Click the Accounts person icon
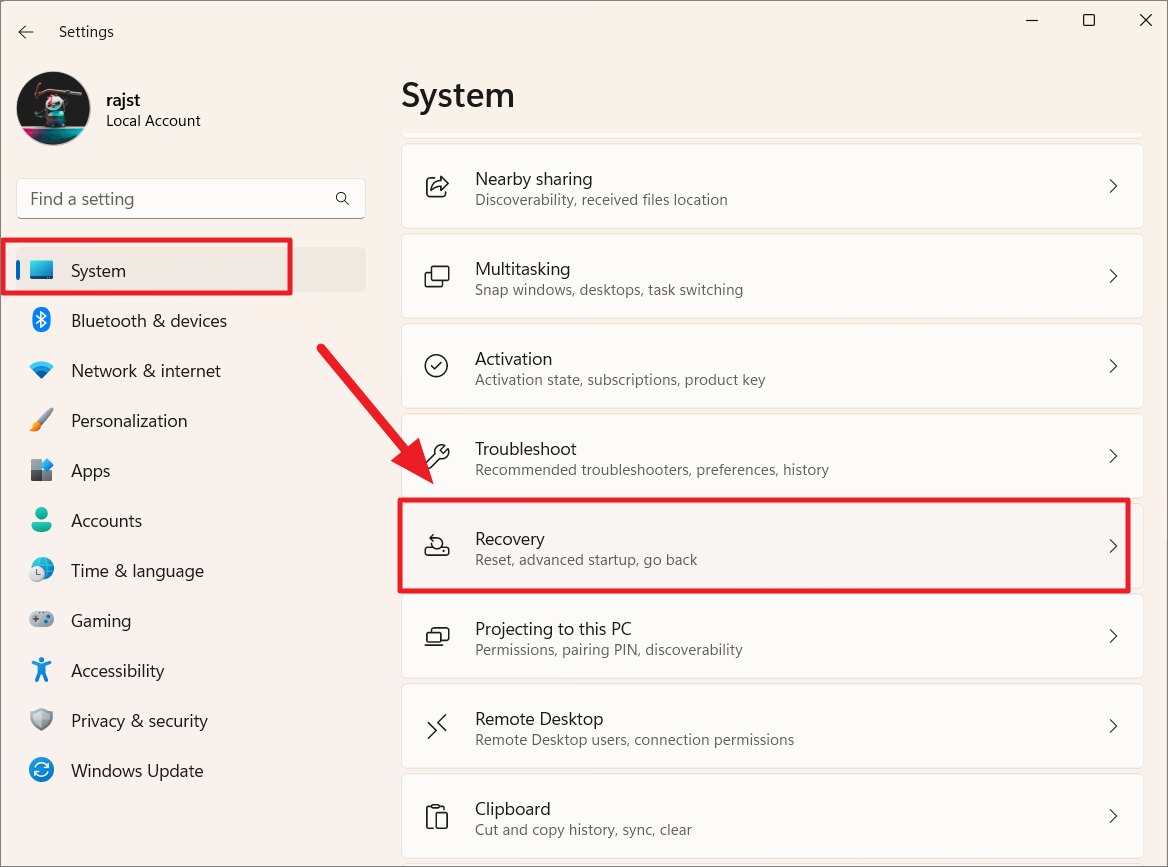1168x867 pixels. (42, 520)
